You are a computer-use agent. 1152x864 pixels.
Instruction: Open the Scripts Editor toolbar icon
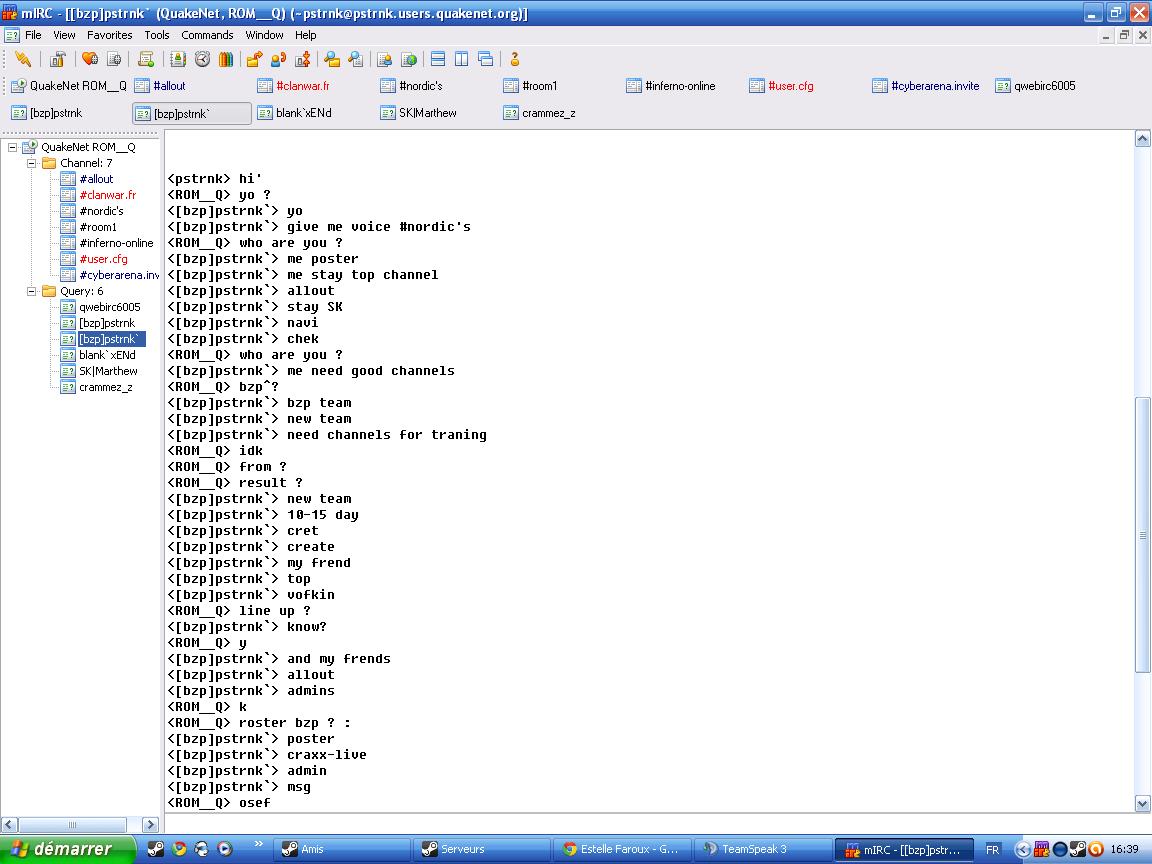(146, 59)
